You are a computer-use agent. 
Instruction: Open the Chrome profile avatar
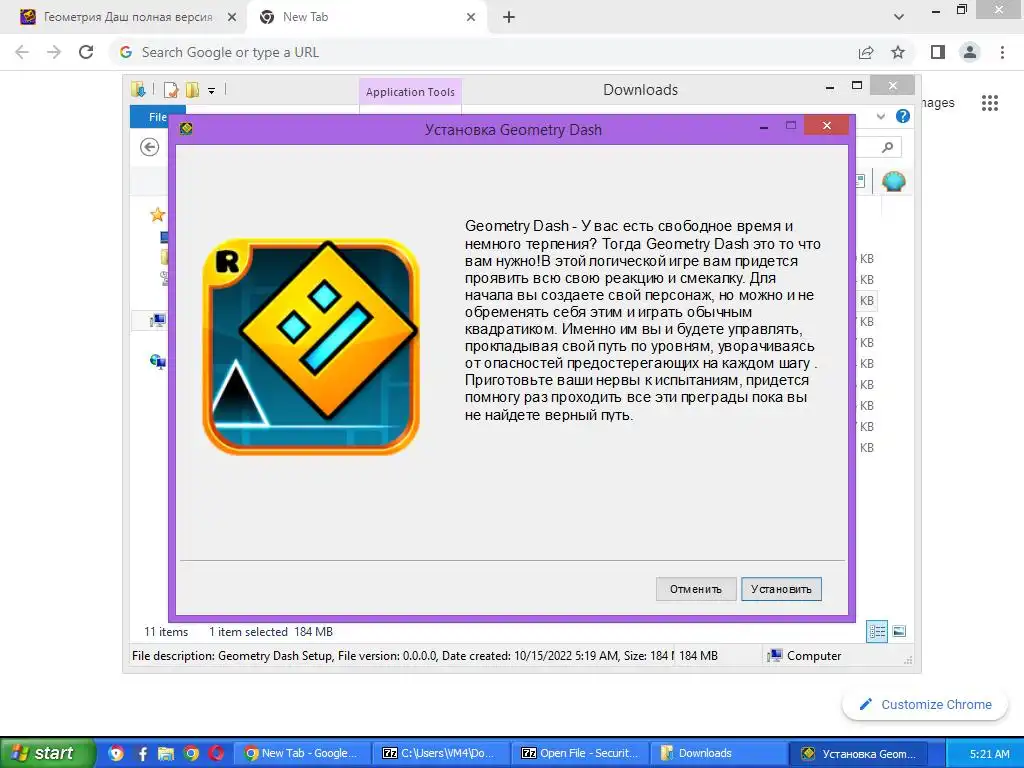coord(970,52)
